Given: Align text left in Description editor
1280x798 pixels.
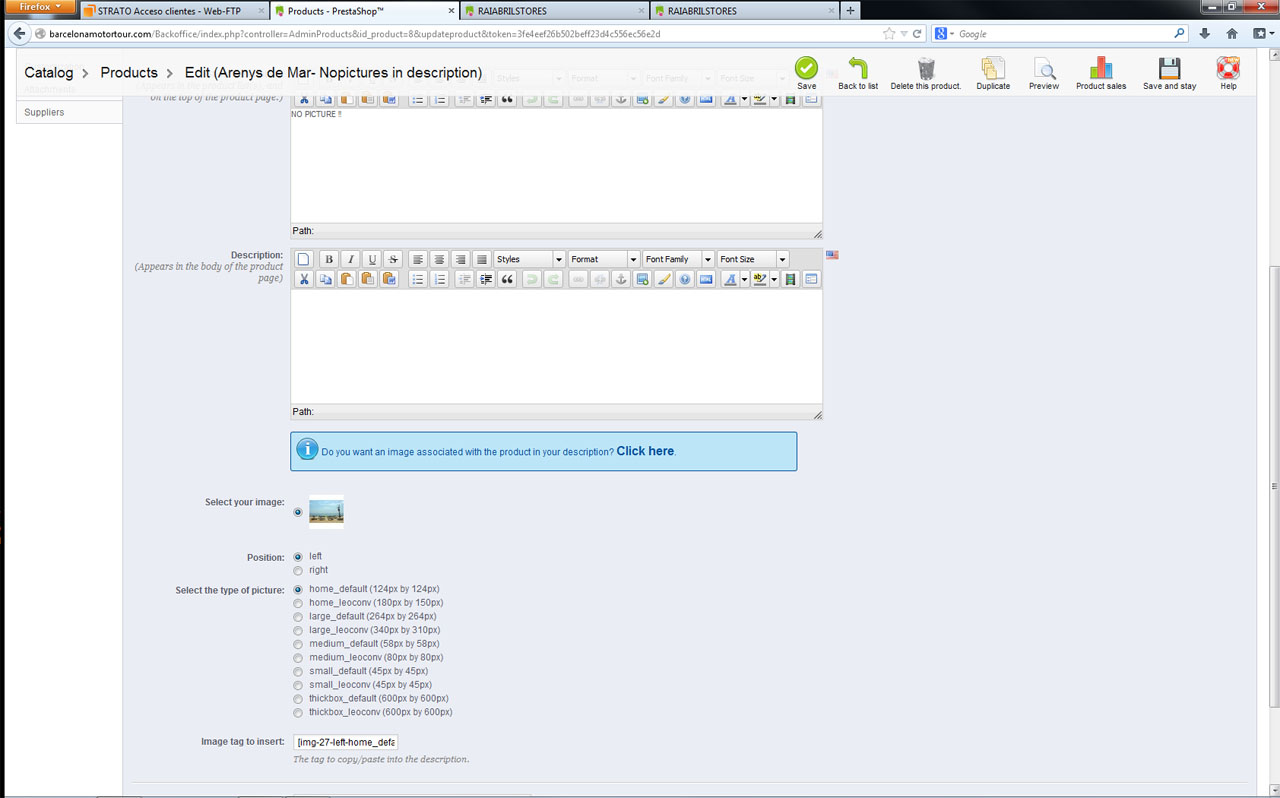Looking at the screenshot, I should click(418, 259).
